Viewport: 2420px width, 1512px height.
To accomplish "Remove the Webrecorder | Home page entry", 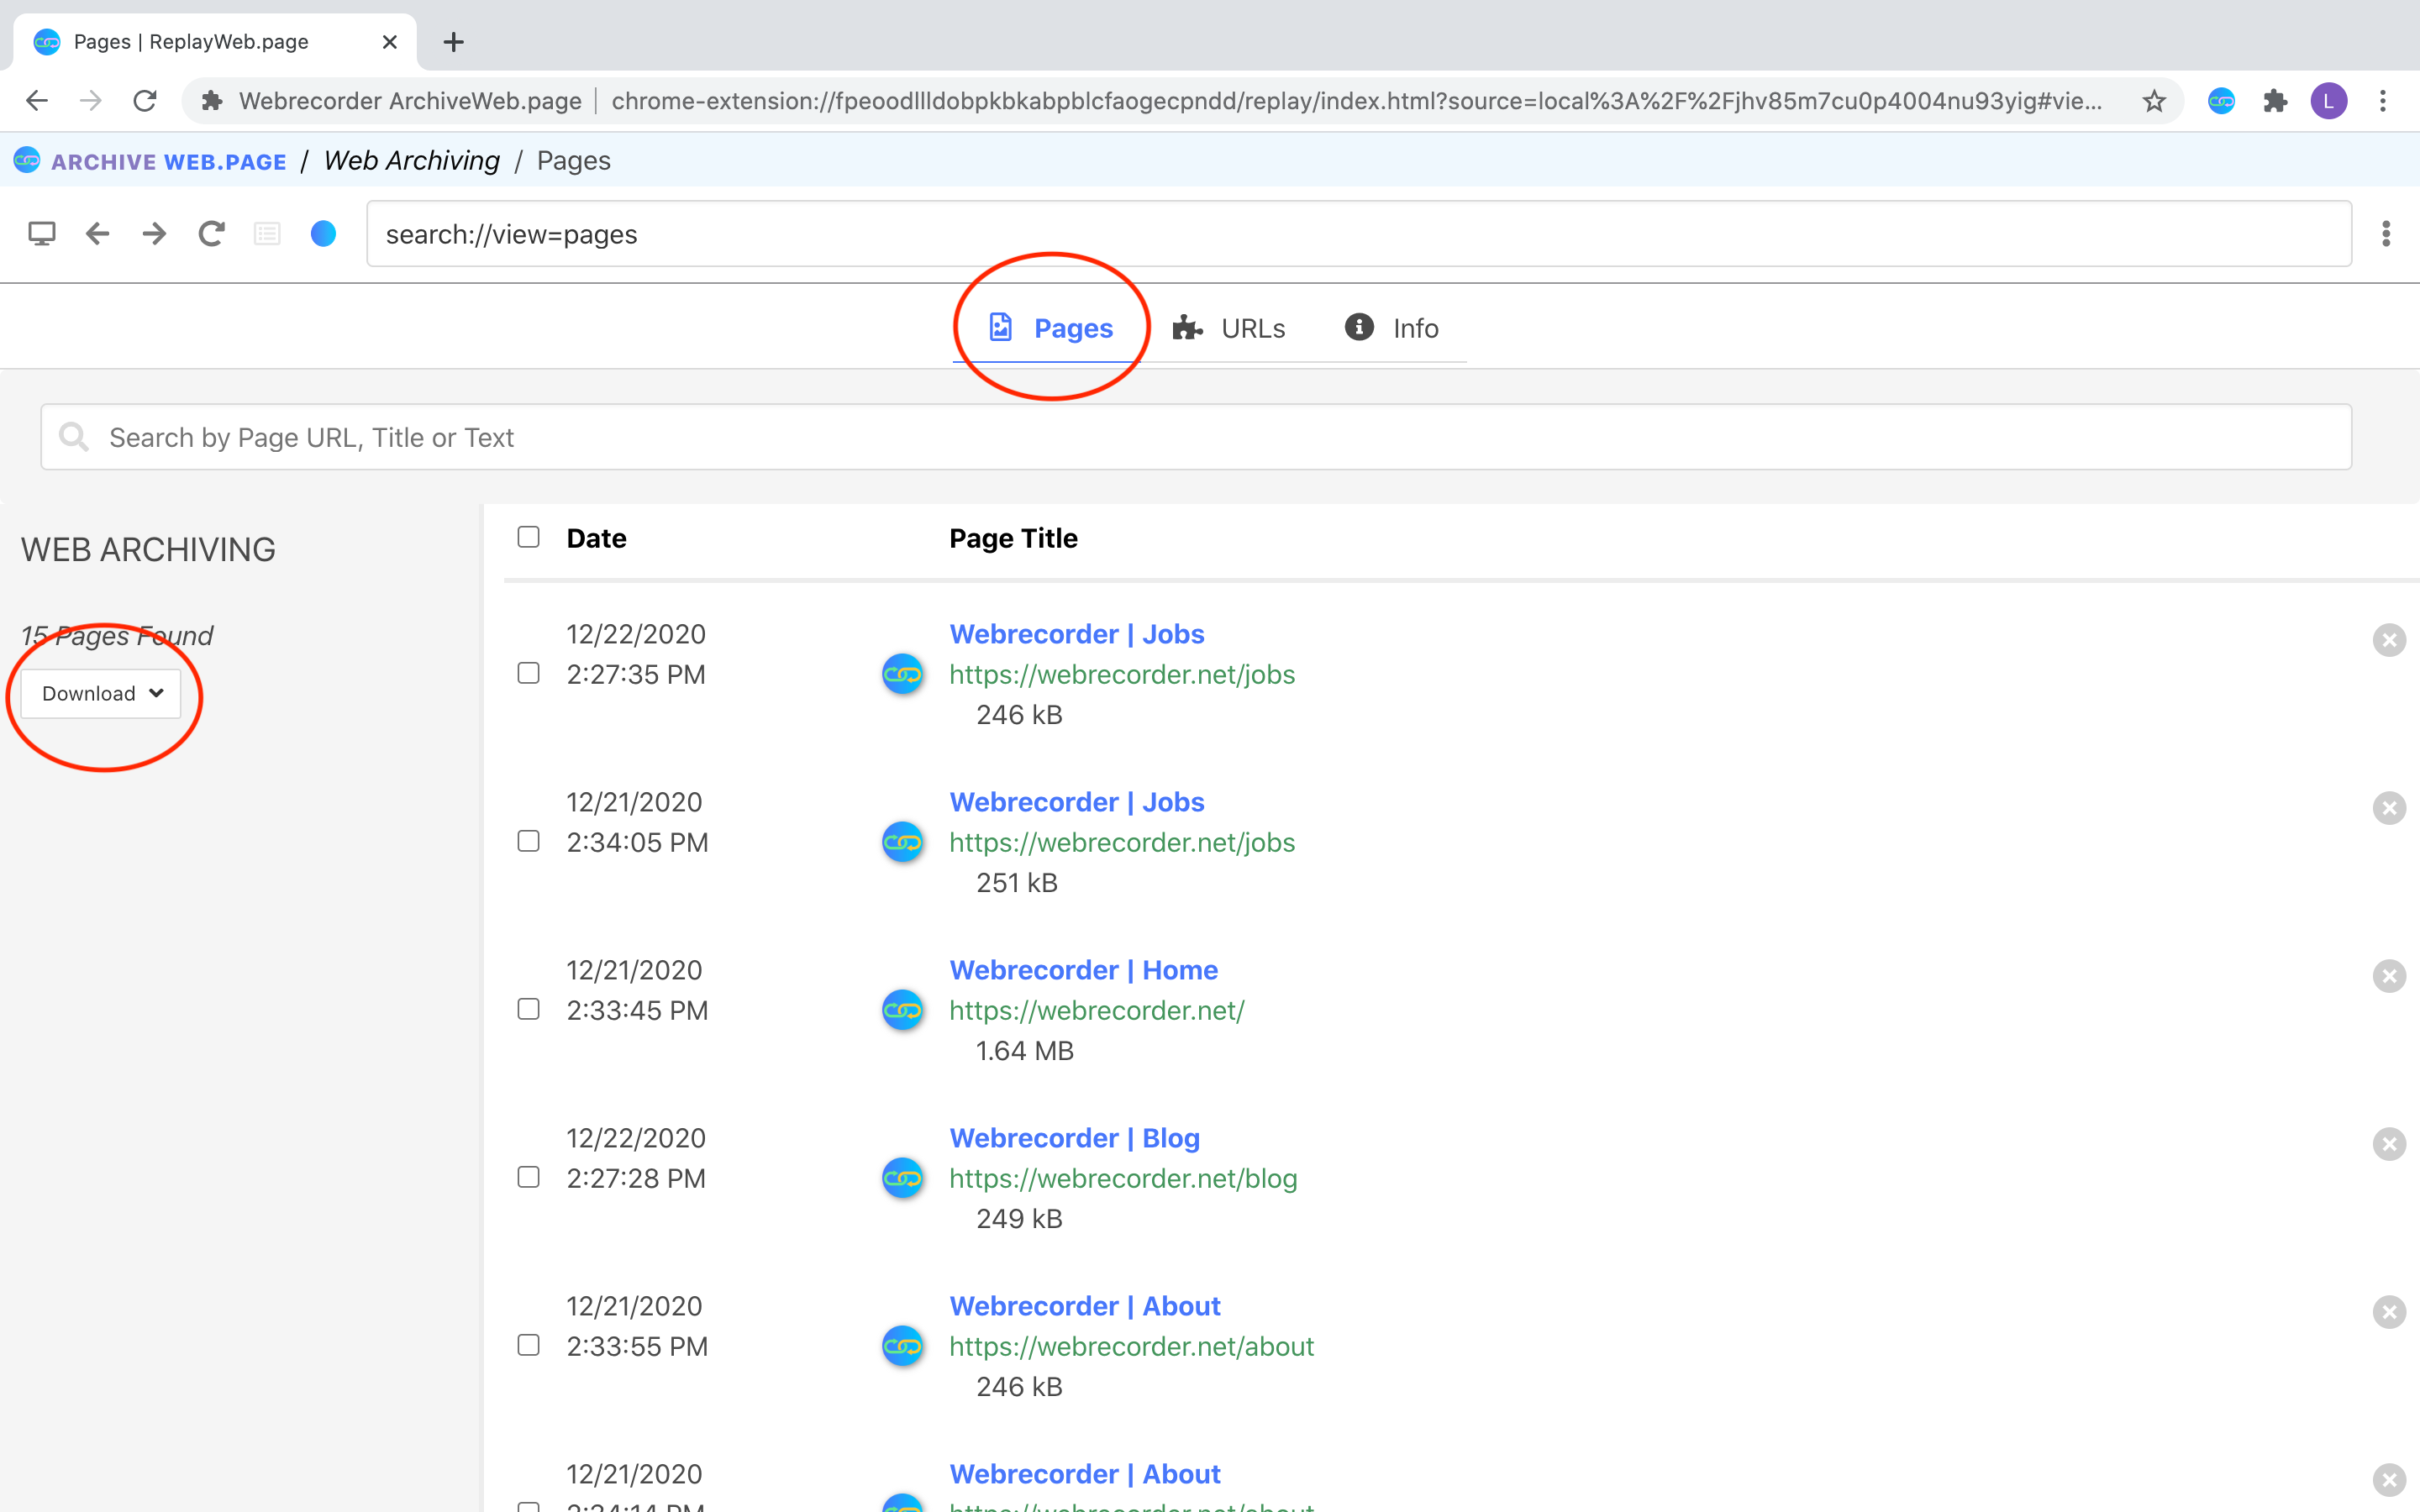I will tap(2389, 976).
